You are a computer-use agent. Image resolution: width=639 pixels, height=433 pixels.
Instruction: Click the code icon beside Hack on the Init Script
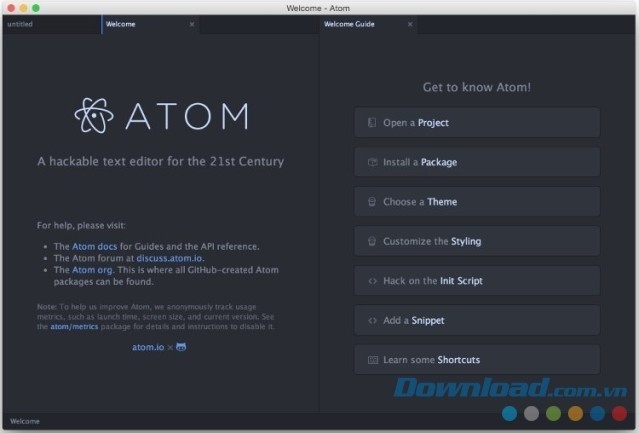(x=372, y=281)
